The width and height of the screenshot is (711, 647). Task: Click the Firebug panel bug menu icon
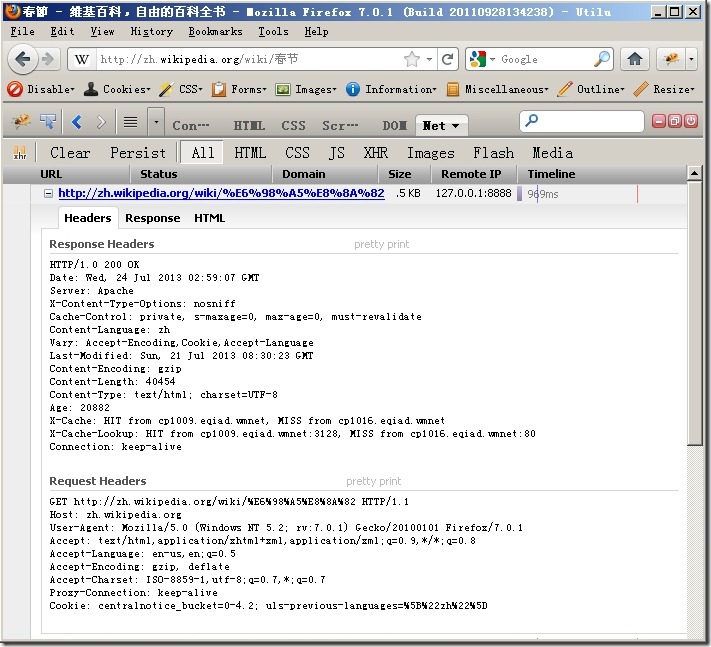(21, 122)
